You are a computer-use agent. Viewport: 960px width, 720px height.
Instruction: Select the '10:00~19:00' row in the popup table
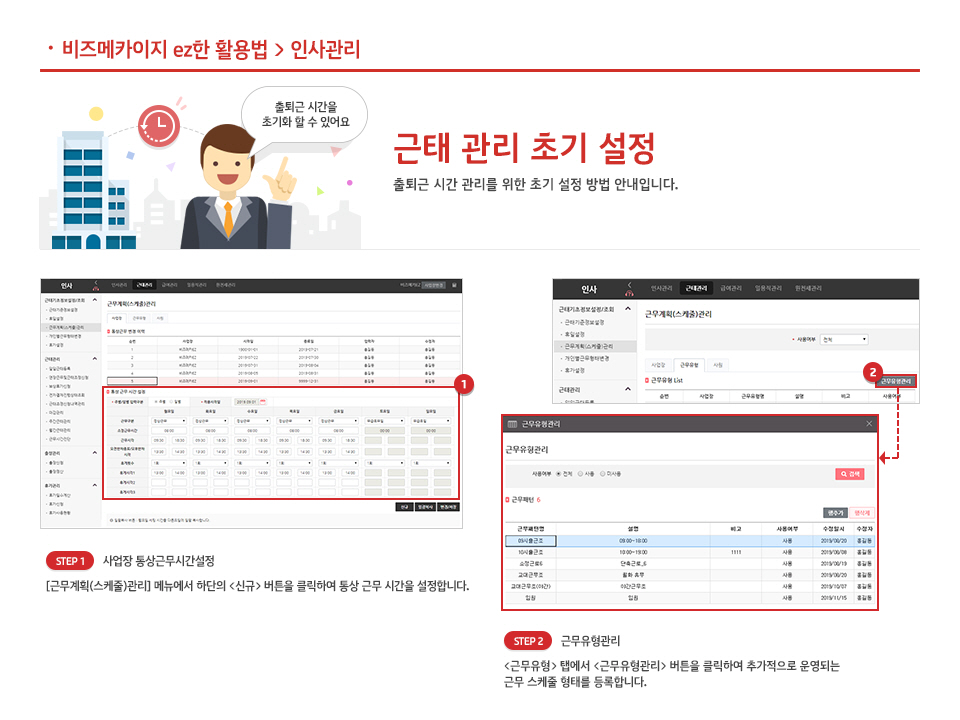point(690,552)
